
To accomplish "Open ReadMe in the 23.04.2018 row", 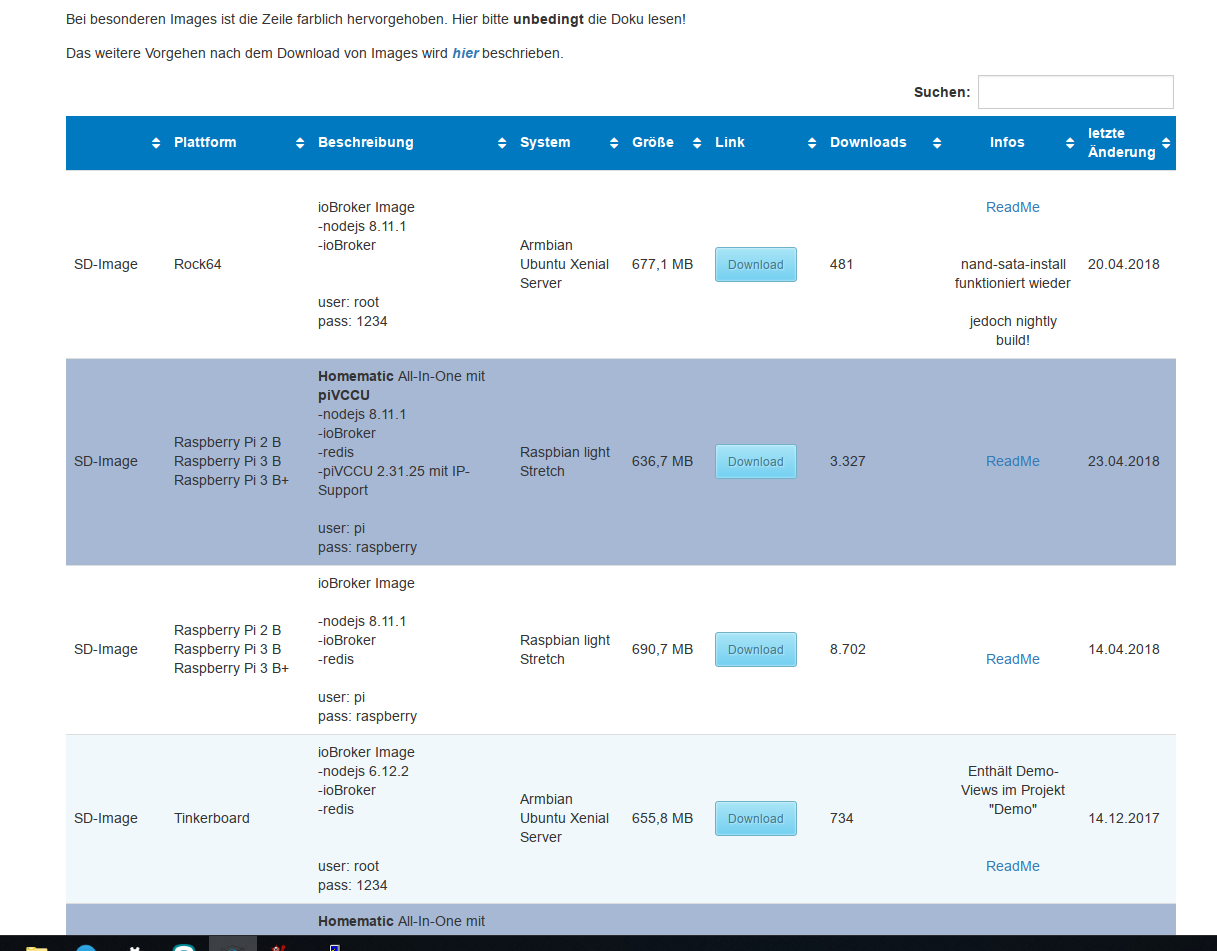I will (x=1013, y=461).
